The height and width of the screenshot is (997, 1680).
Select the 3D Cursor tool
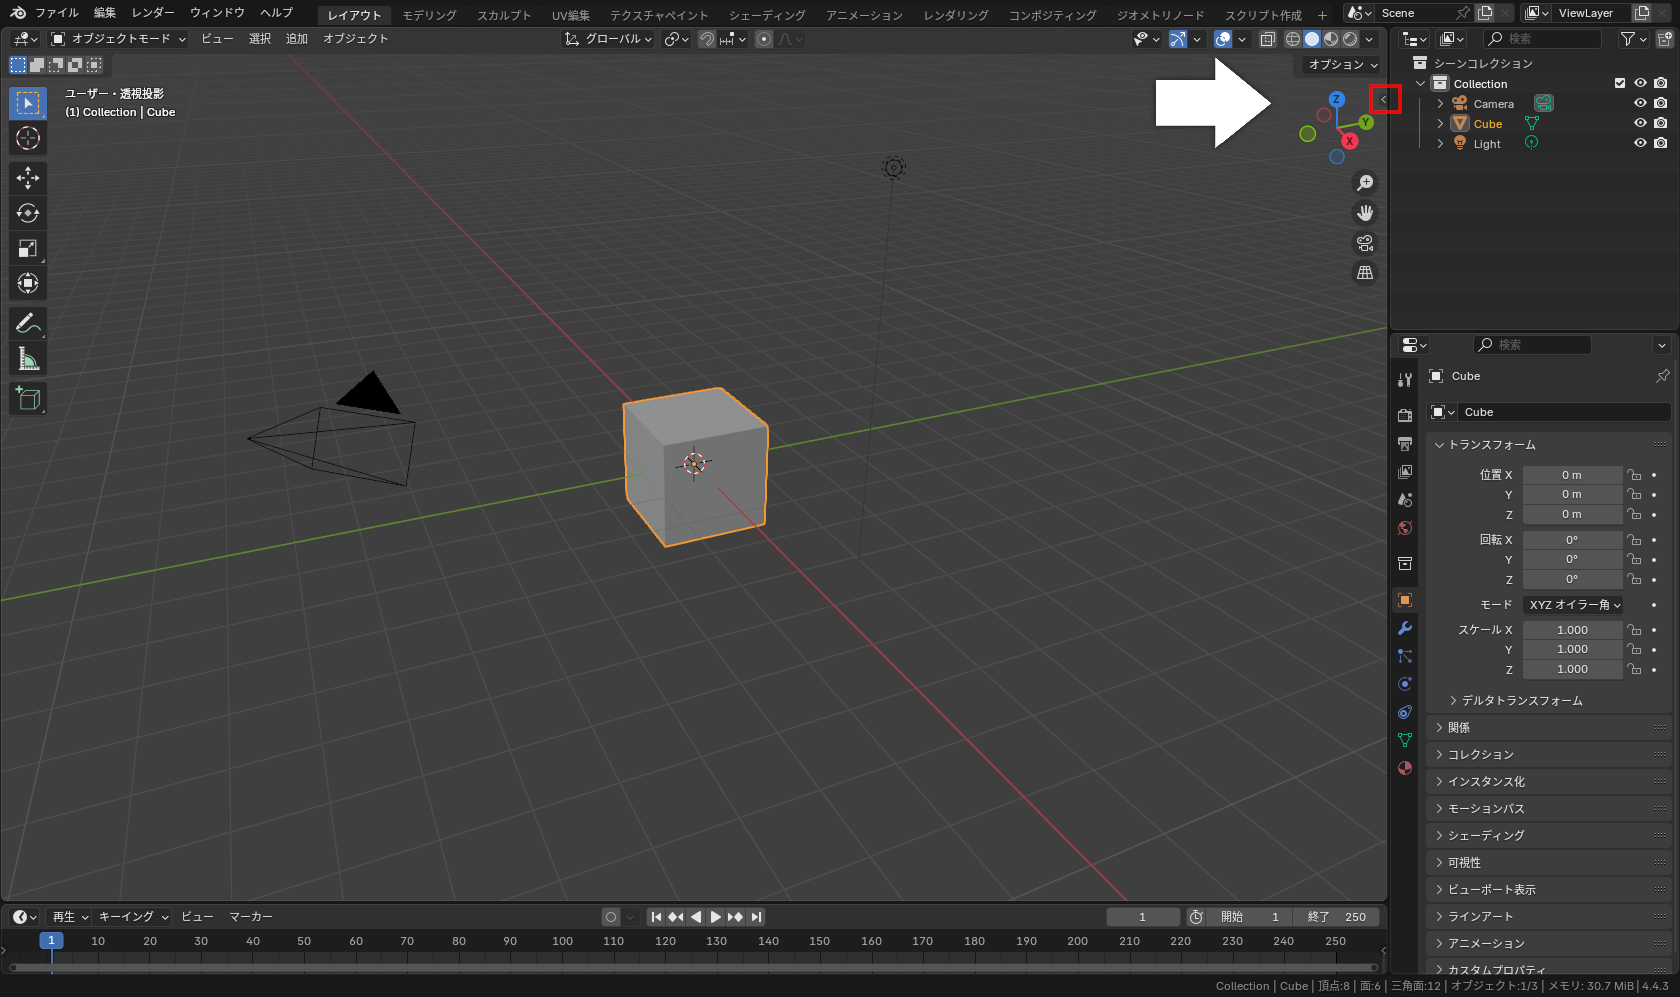(28, 138)
